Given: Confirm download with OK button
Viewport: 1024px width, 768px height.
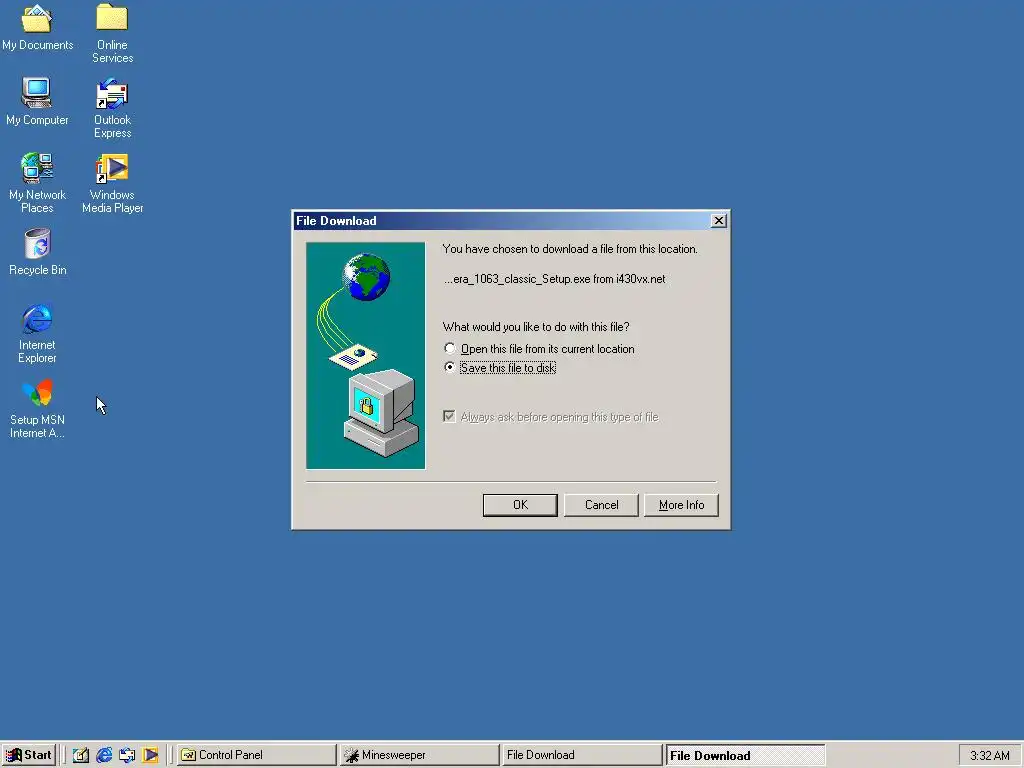Looking at the screenshot, I should click(520, 505).
